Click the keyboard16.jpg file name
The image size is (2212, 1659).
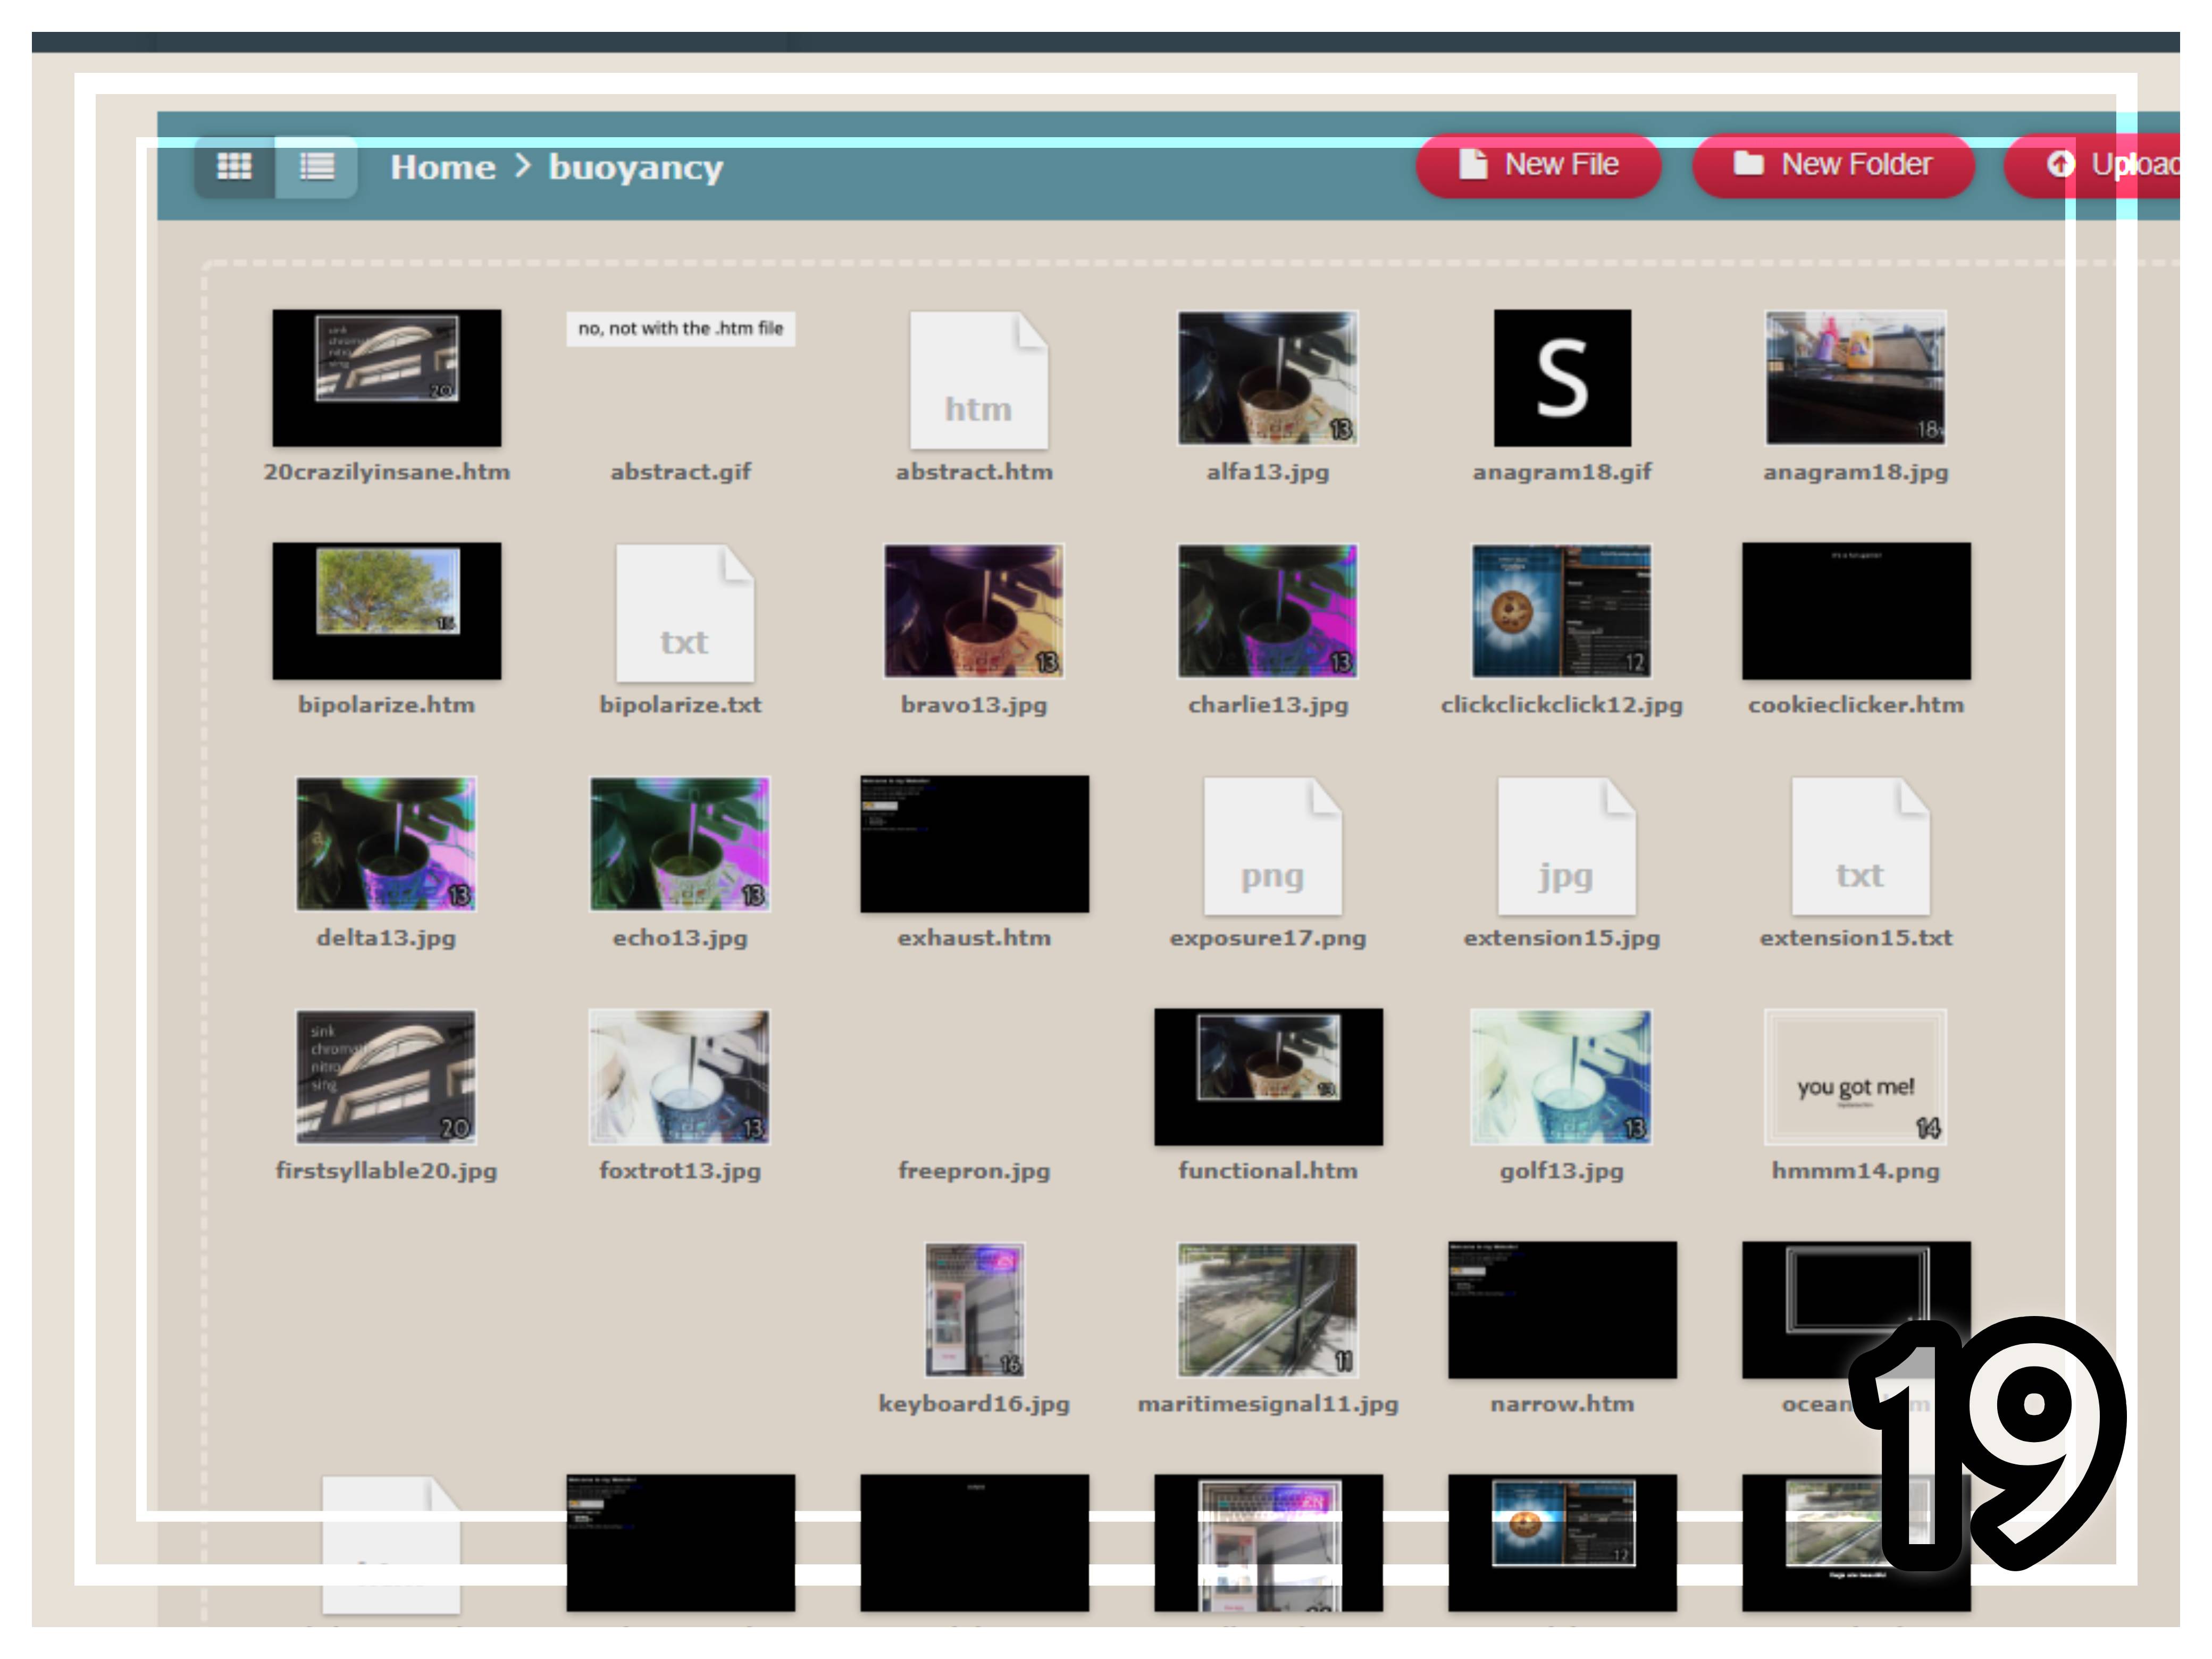[974, 1404]
